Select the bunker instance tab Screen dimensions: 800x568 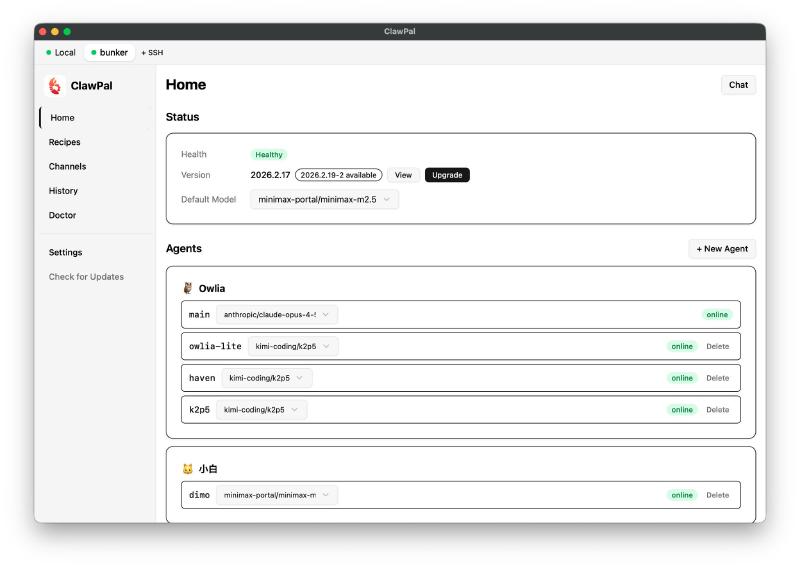point(109,52)
